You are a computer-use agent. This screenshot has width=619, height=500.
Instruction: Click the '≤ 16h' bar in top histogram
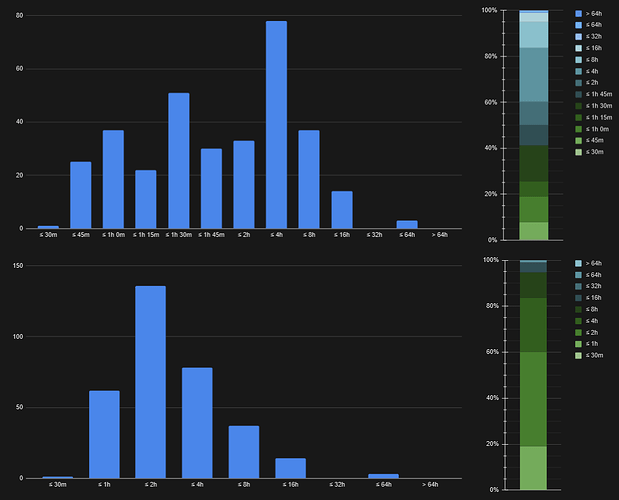point(342,210)
